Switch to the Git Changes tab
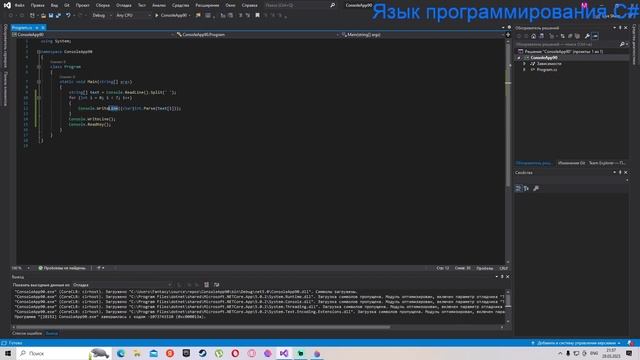The width and height of the screenshot is (640, 360). pyautogui.click(x=571, y=163)
